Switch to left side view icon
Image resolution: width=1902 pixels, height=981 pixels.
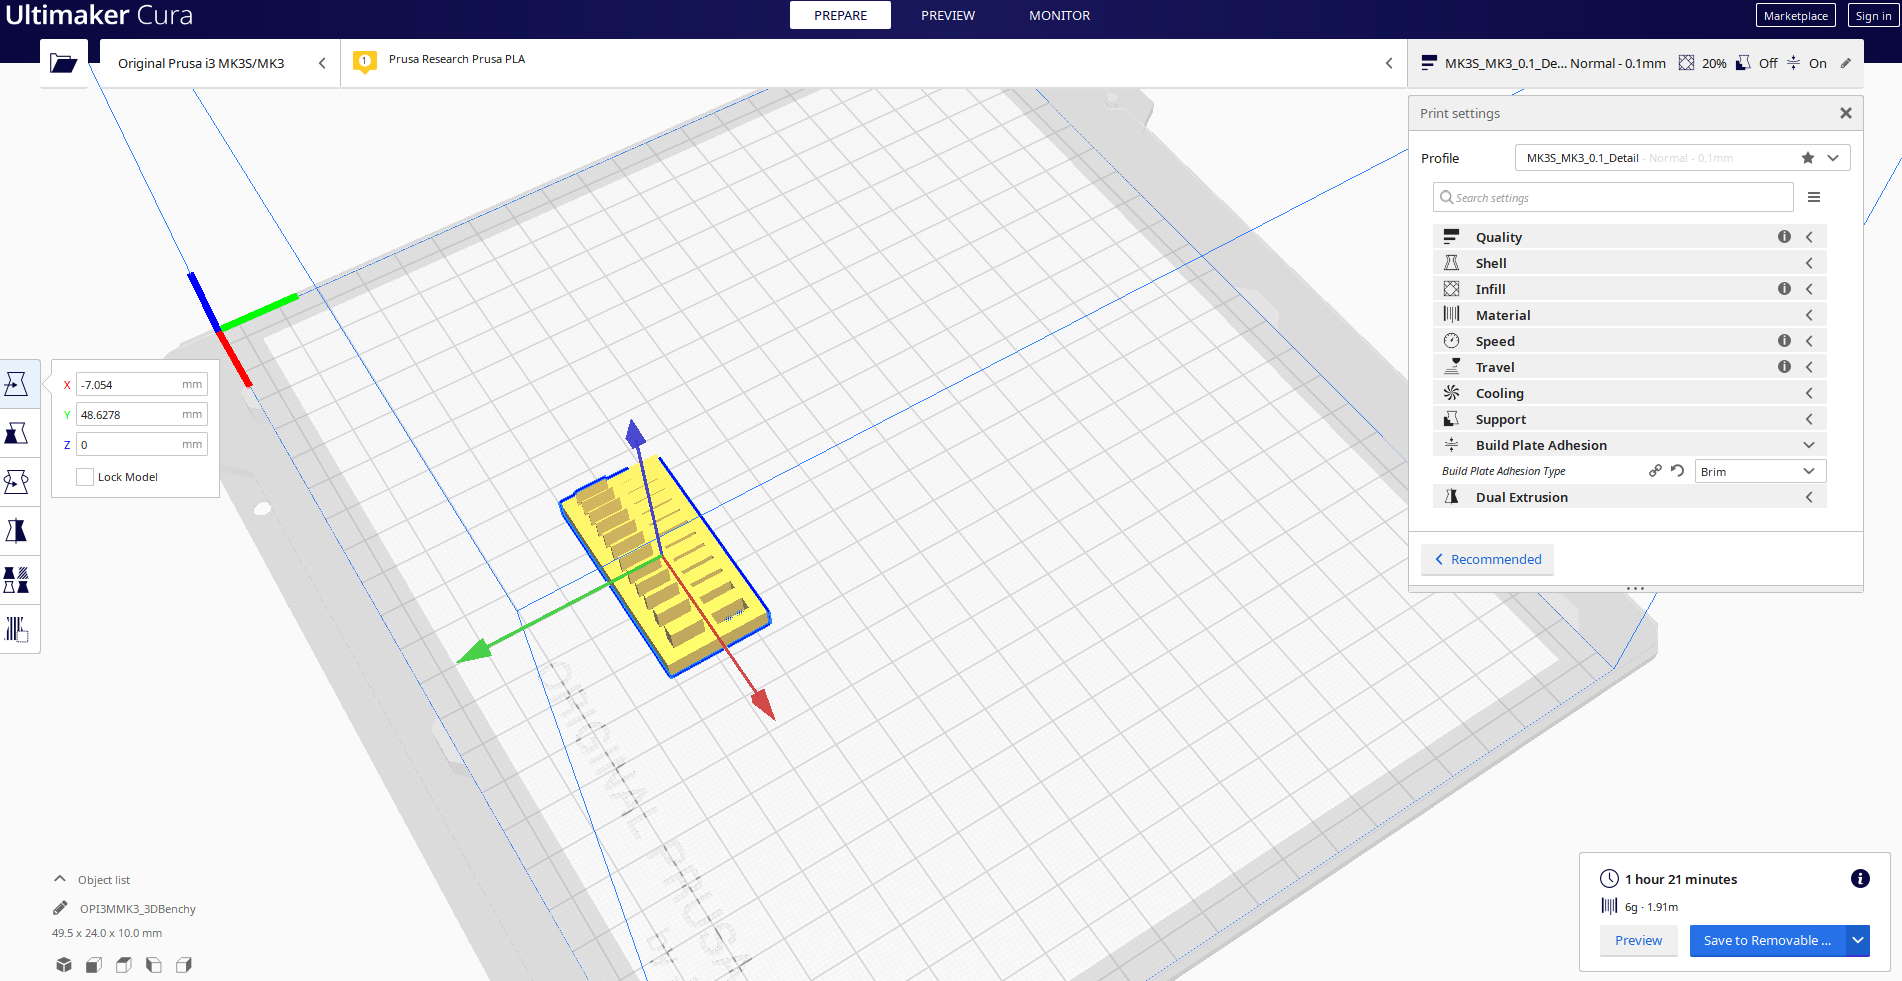tap(154, 965)
